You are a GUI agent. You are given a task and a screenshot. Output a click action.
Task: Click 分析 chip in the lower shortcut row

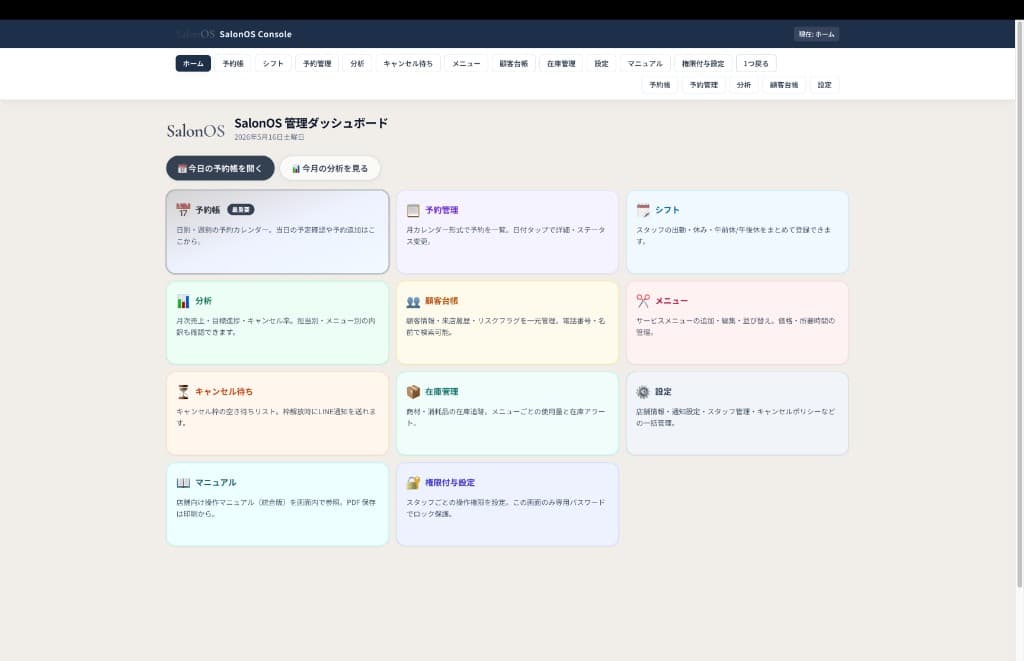click(744, 85)
